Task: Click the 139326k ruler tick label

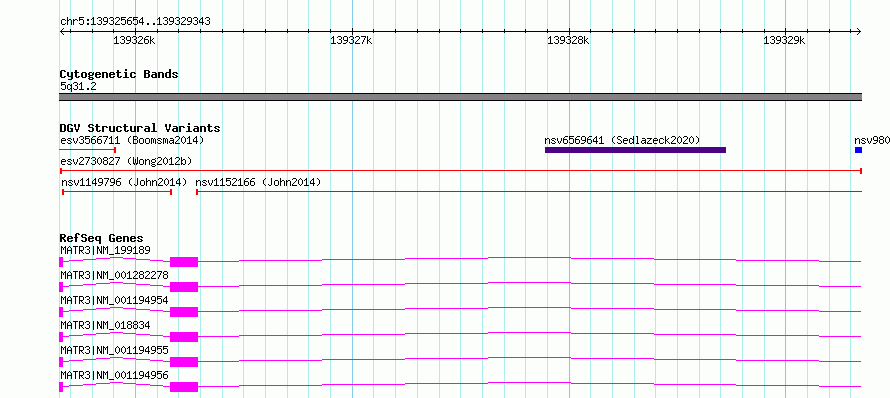Action: [x=135, y=40]
